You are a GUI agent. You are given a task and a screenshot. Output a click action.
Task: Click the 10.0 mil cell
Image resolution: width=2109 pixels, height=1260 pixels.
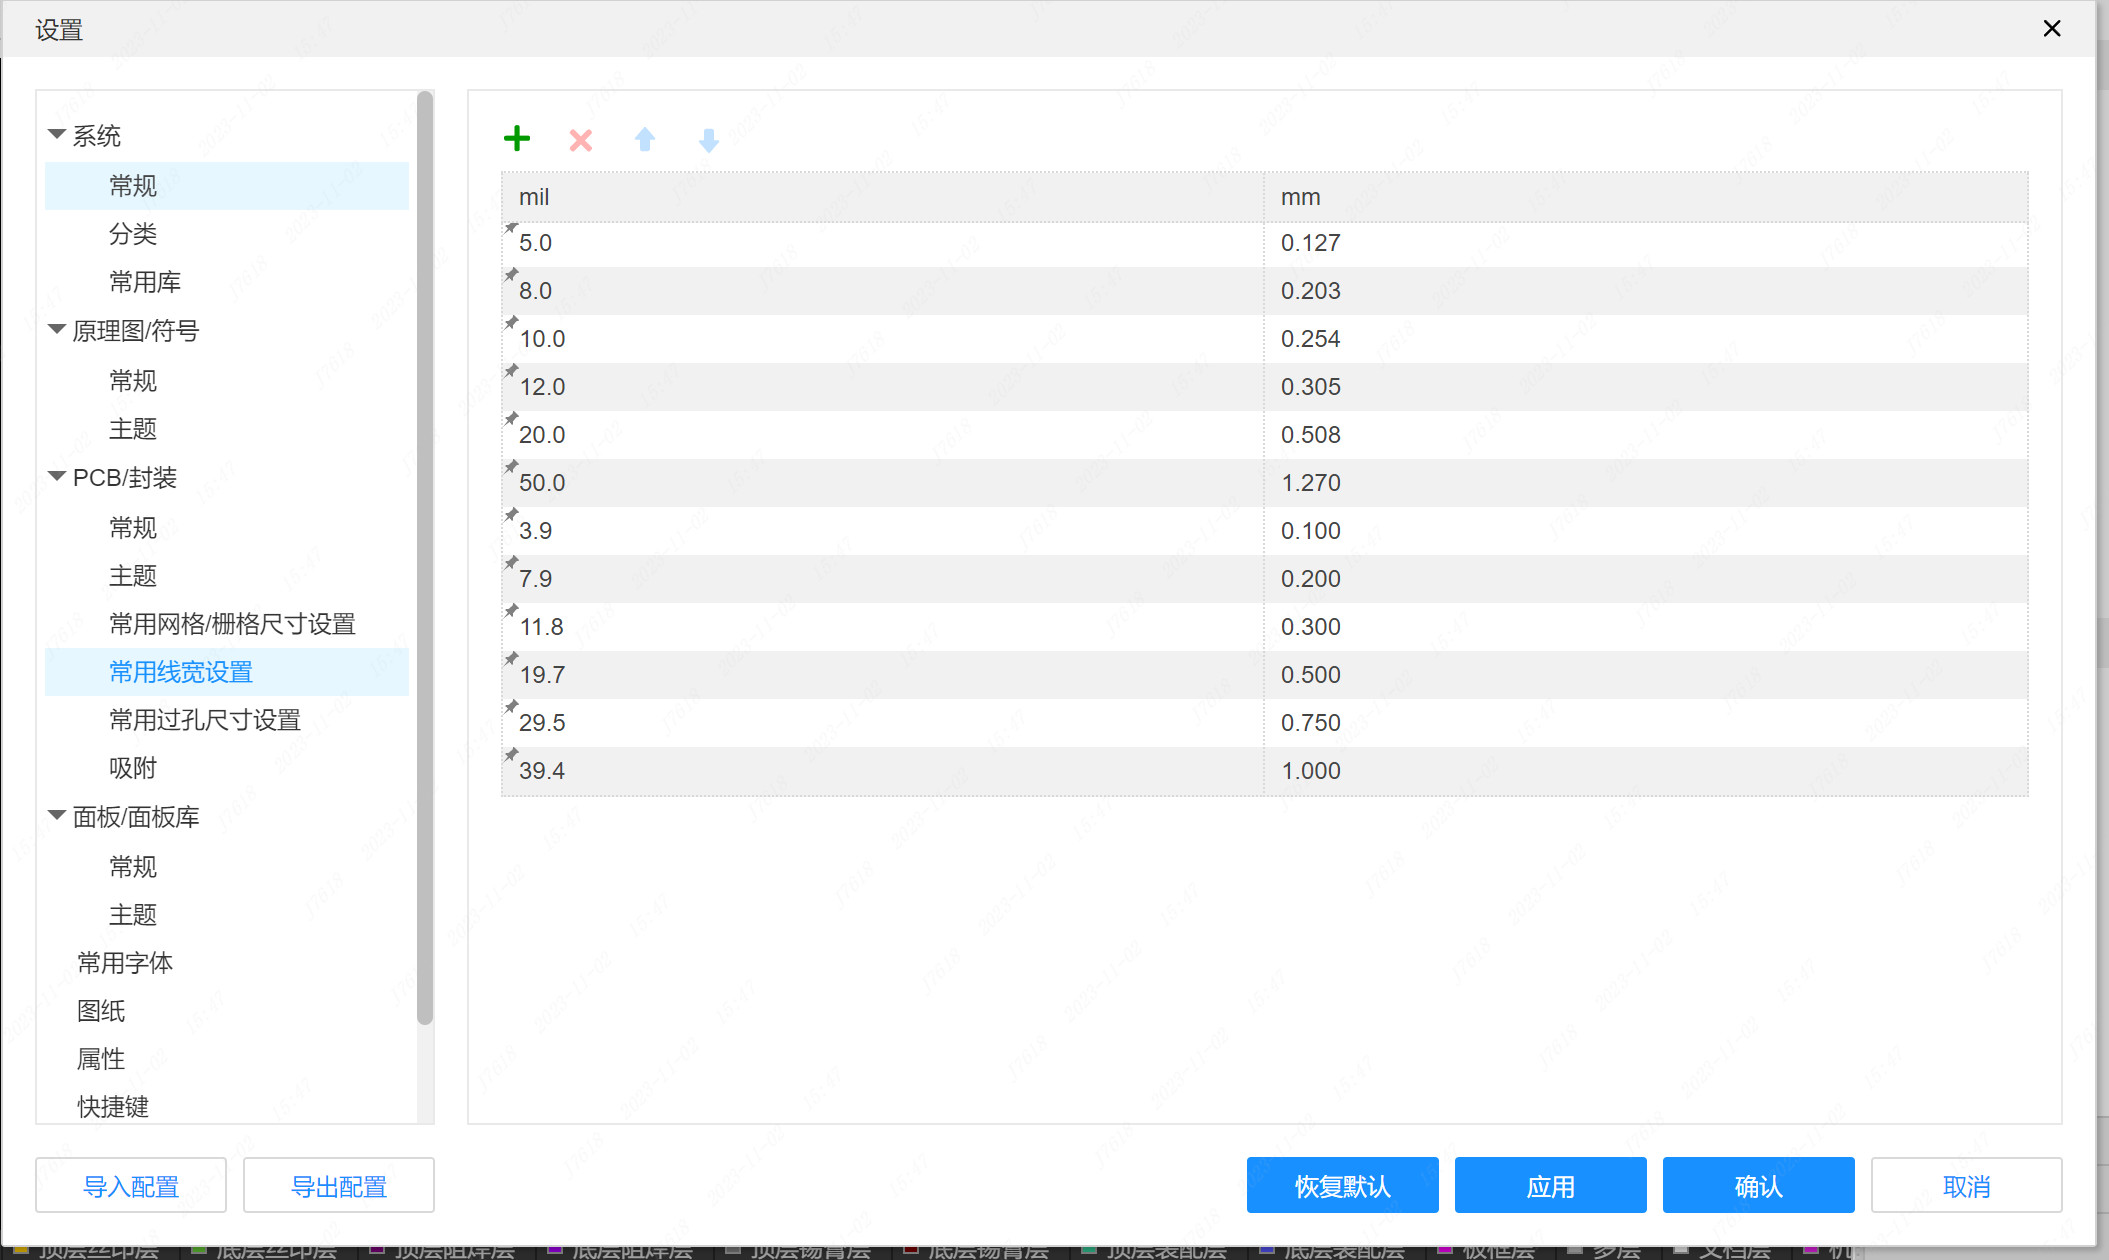883,339
